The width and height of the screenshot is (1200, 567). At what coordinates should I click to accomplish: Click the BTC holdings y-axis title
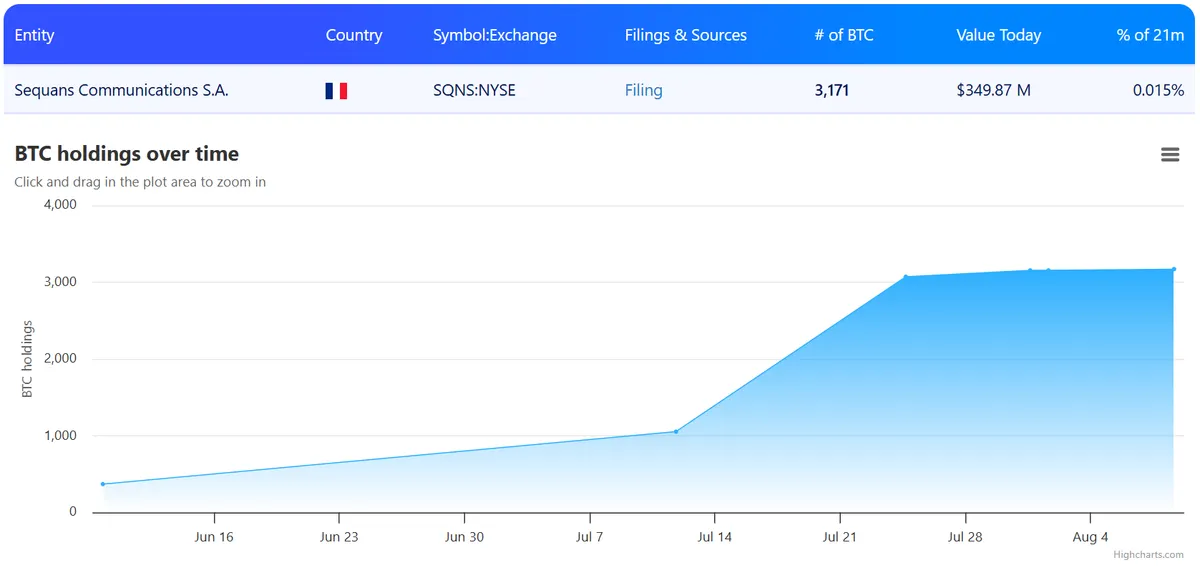[x=28, y=359]
